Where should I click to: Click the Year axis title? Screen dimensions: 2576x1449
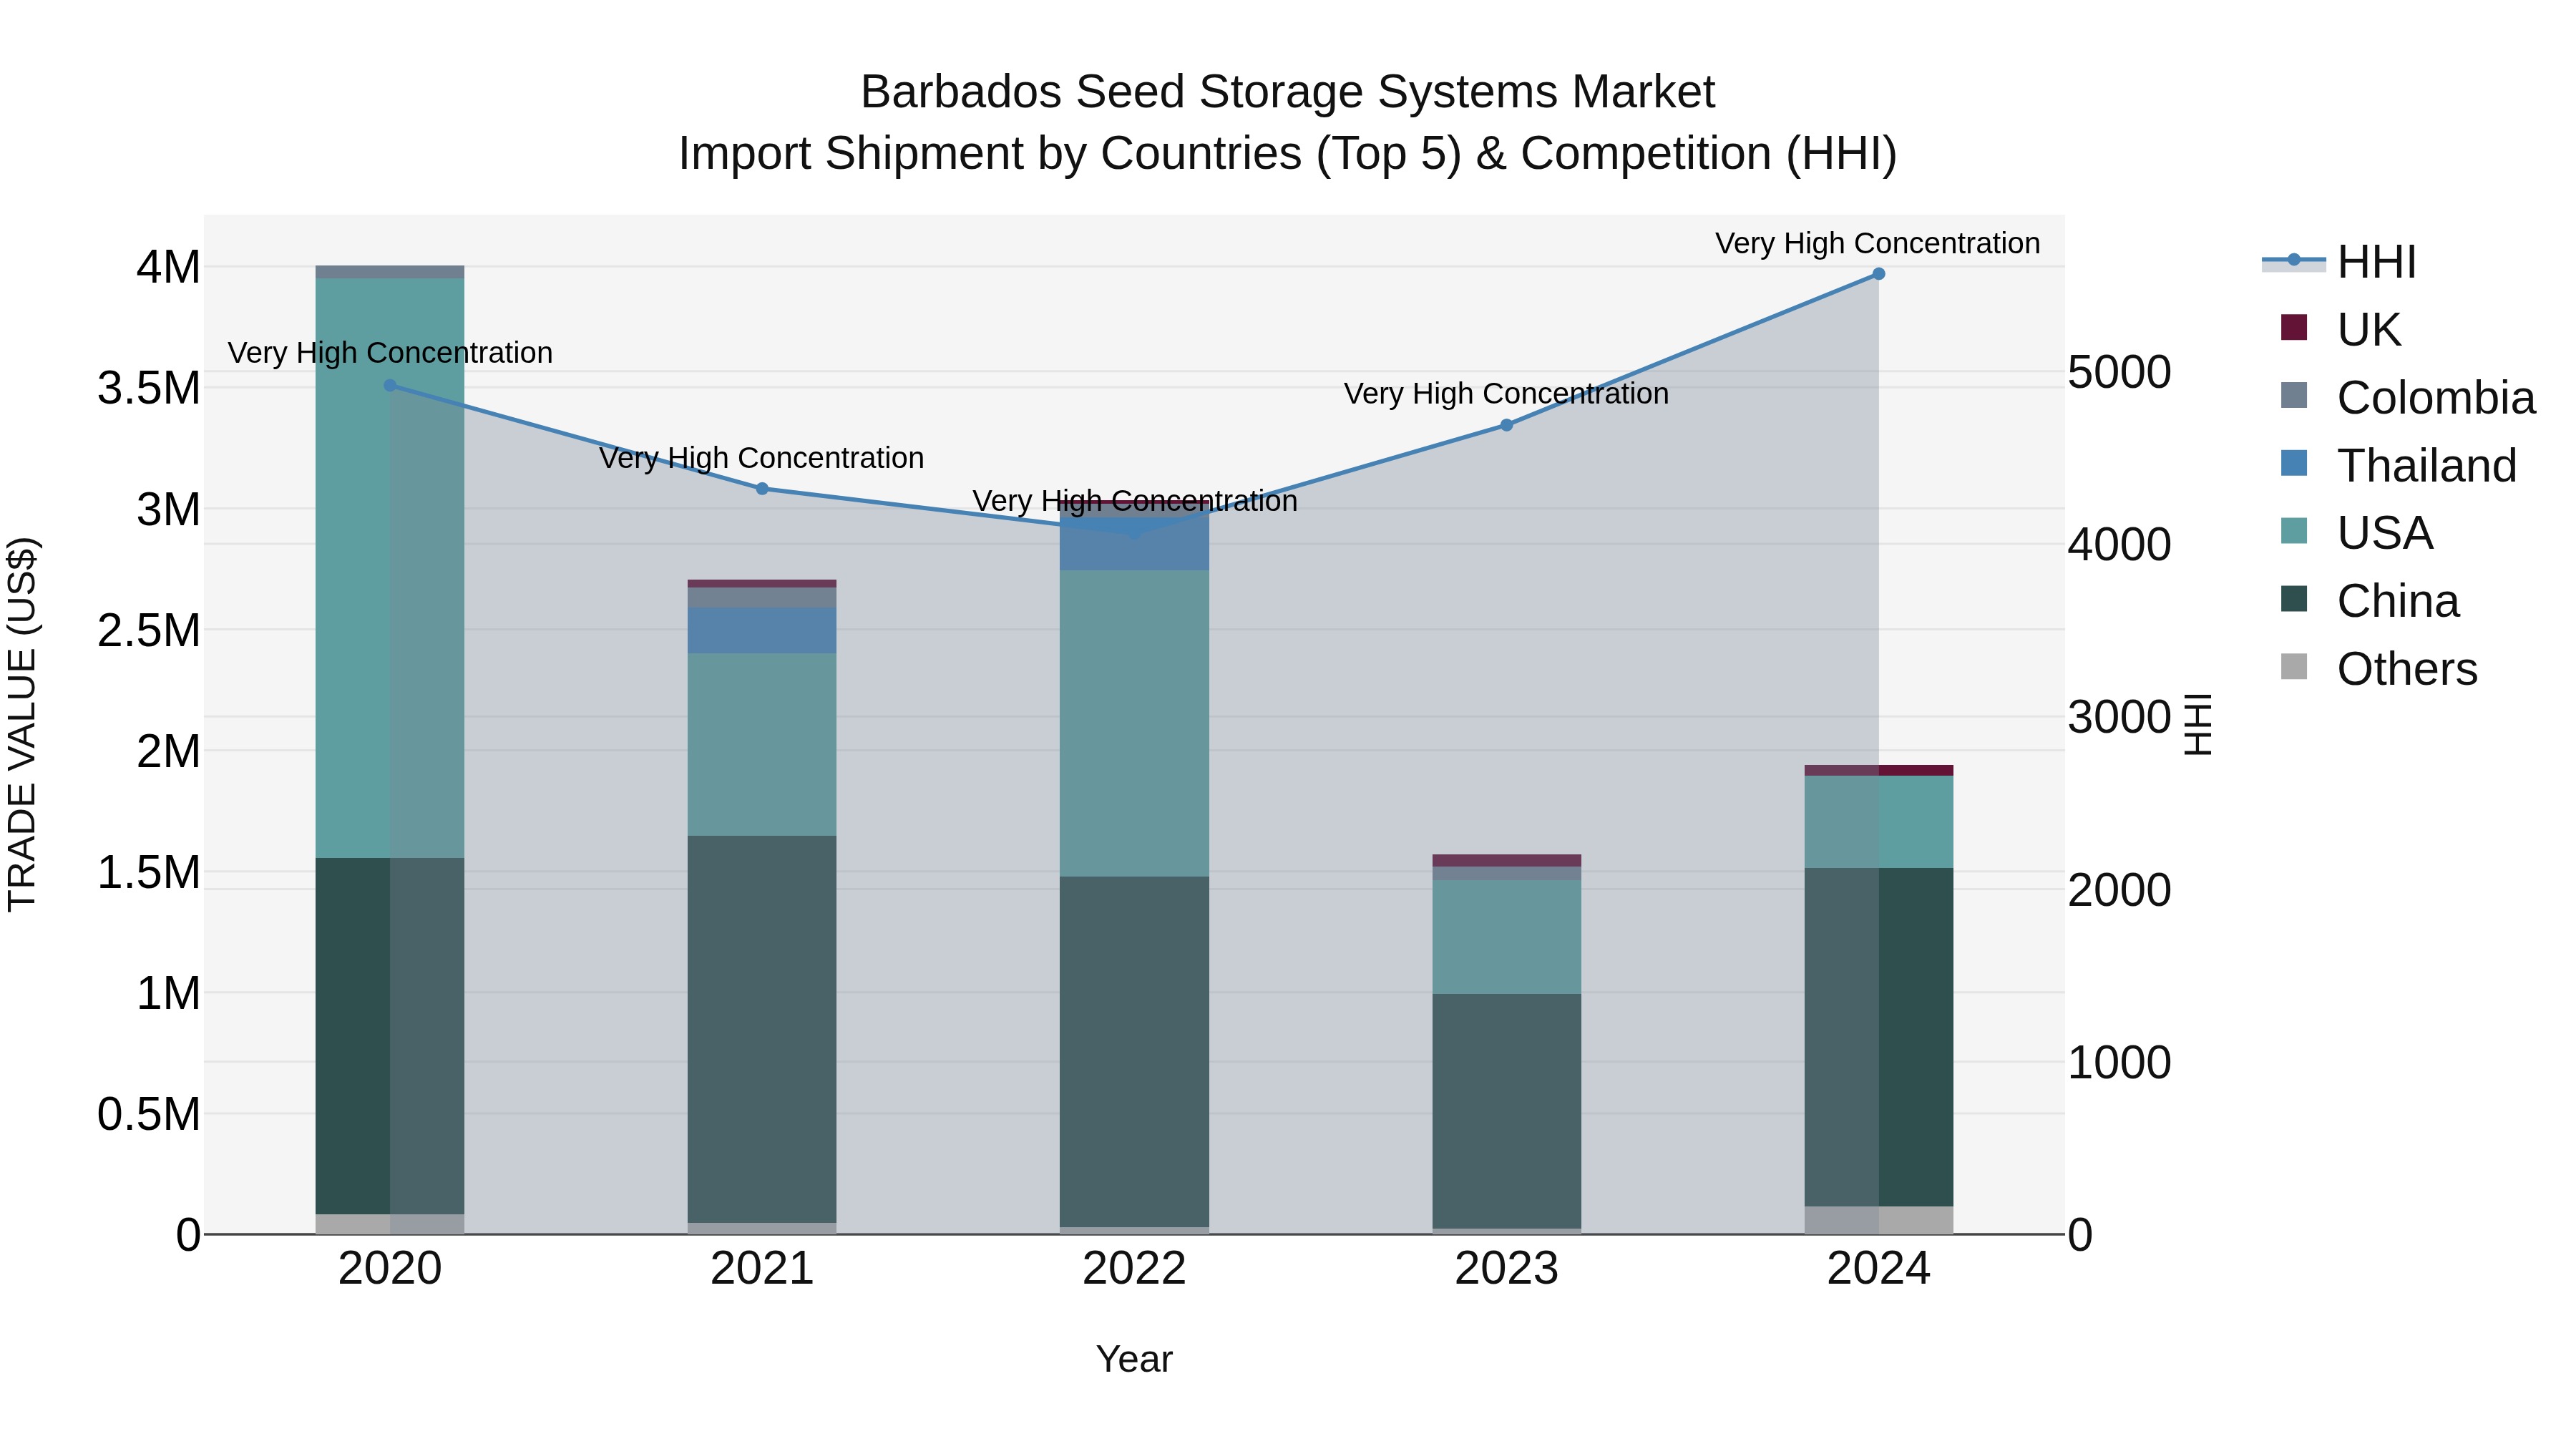pos(1134,1360)
